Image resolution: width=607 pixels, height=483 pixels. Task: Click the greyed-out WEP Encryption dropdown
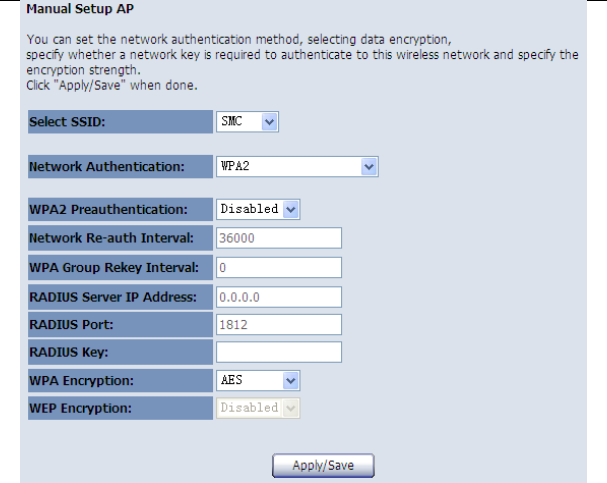[258, 408]
